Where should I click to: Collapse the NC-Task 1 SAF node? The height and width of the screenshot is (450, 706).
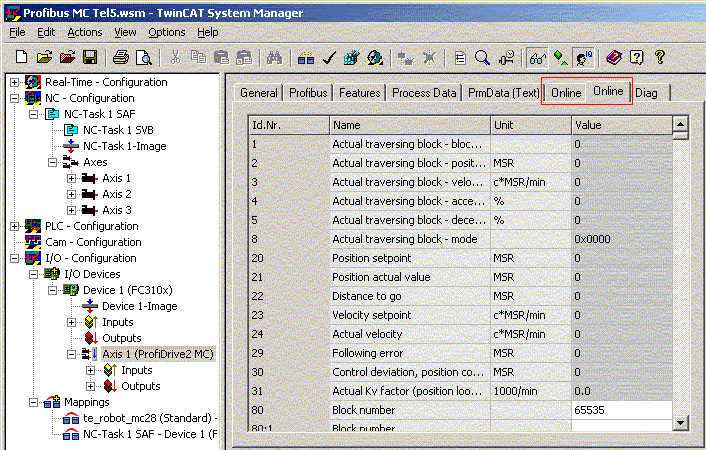[33, 114]
